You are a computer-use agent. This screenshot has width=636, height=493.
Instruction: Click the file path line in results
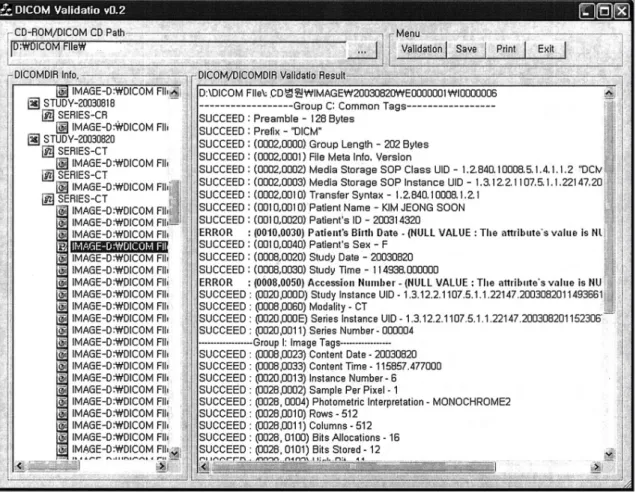coord(348,93)
